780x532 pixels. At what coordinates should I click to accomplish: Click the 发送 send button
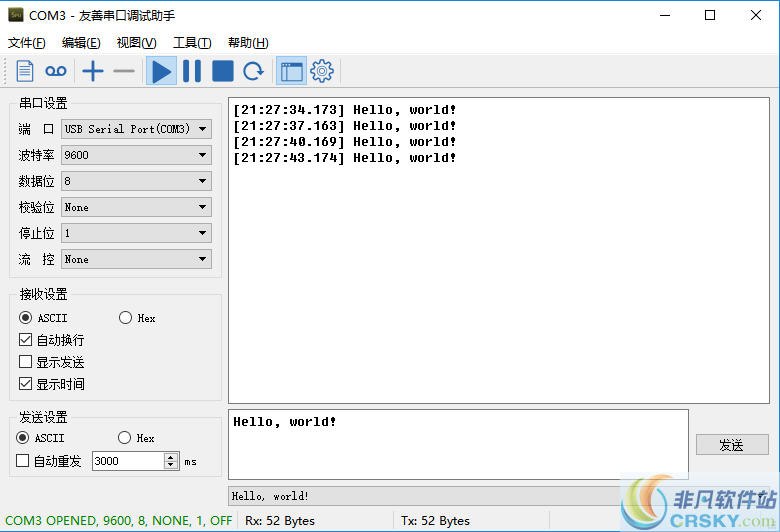point(732,445)
